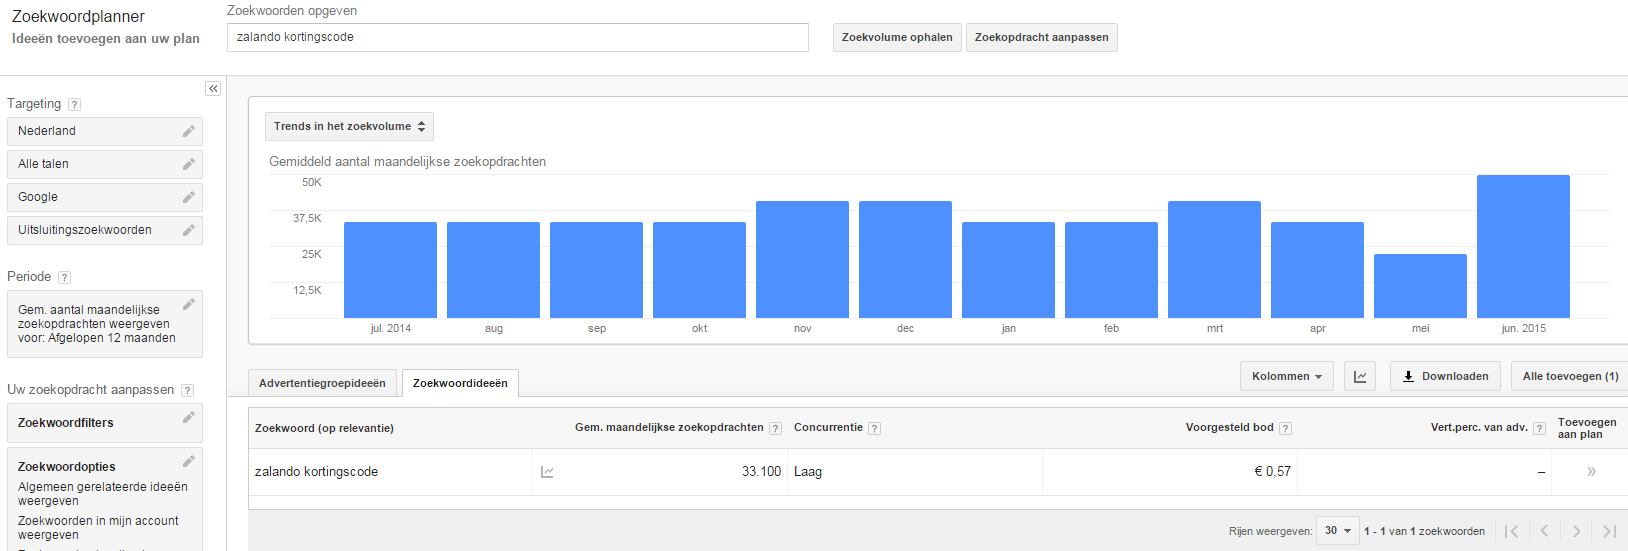Click zalando kortingscode keyword cell
Screen dimensions: 1628x551
click(316, 472)
